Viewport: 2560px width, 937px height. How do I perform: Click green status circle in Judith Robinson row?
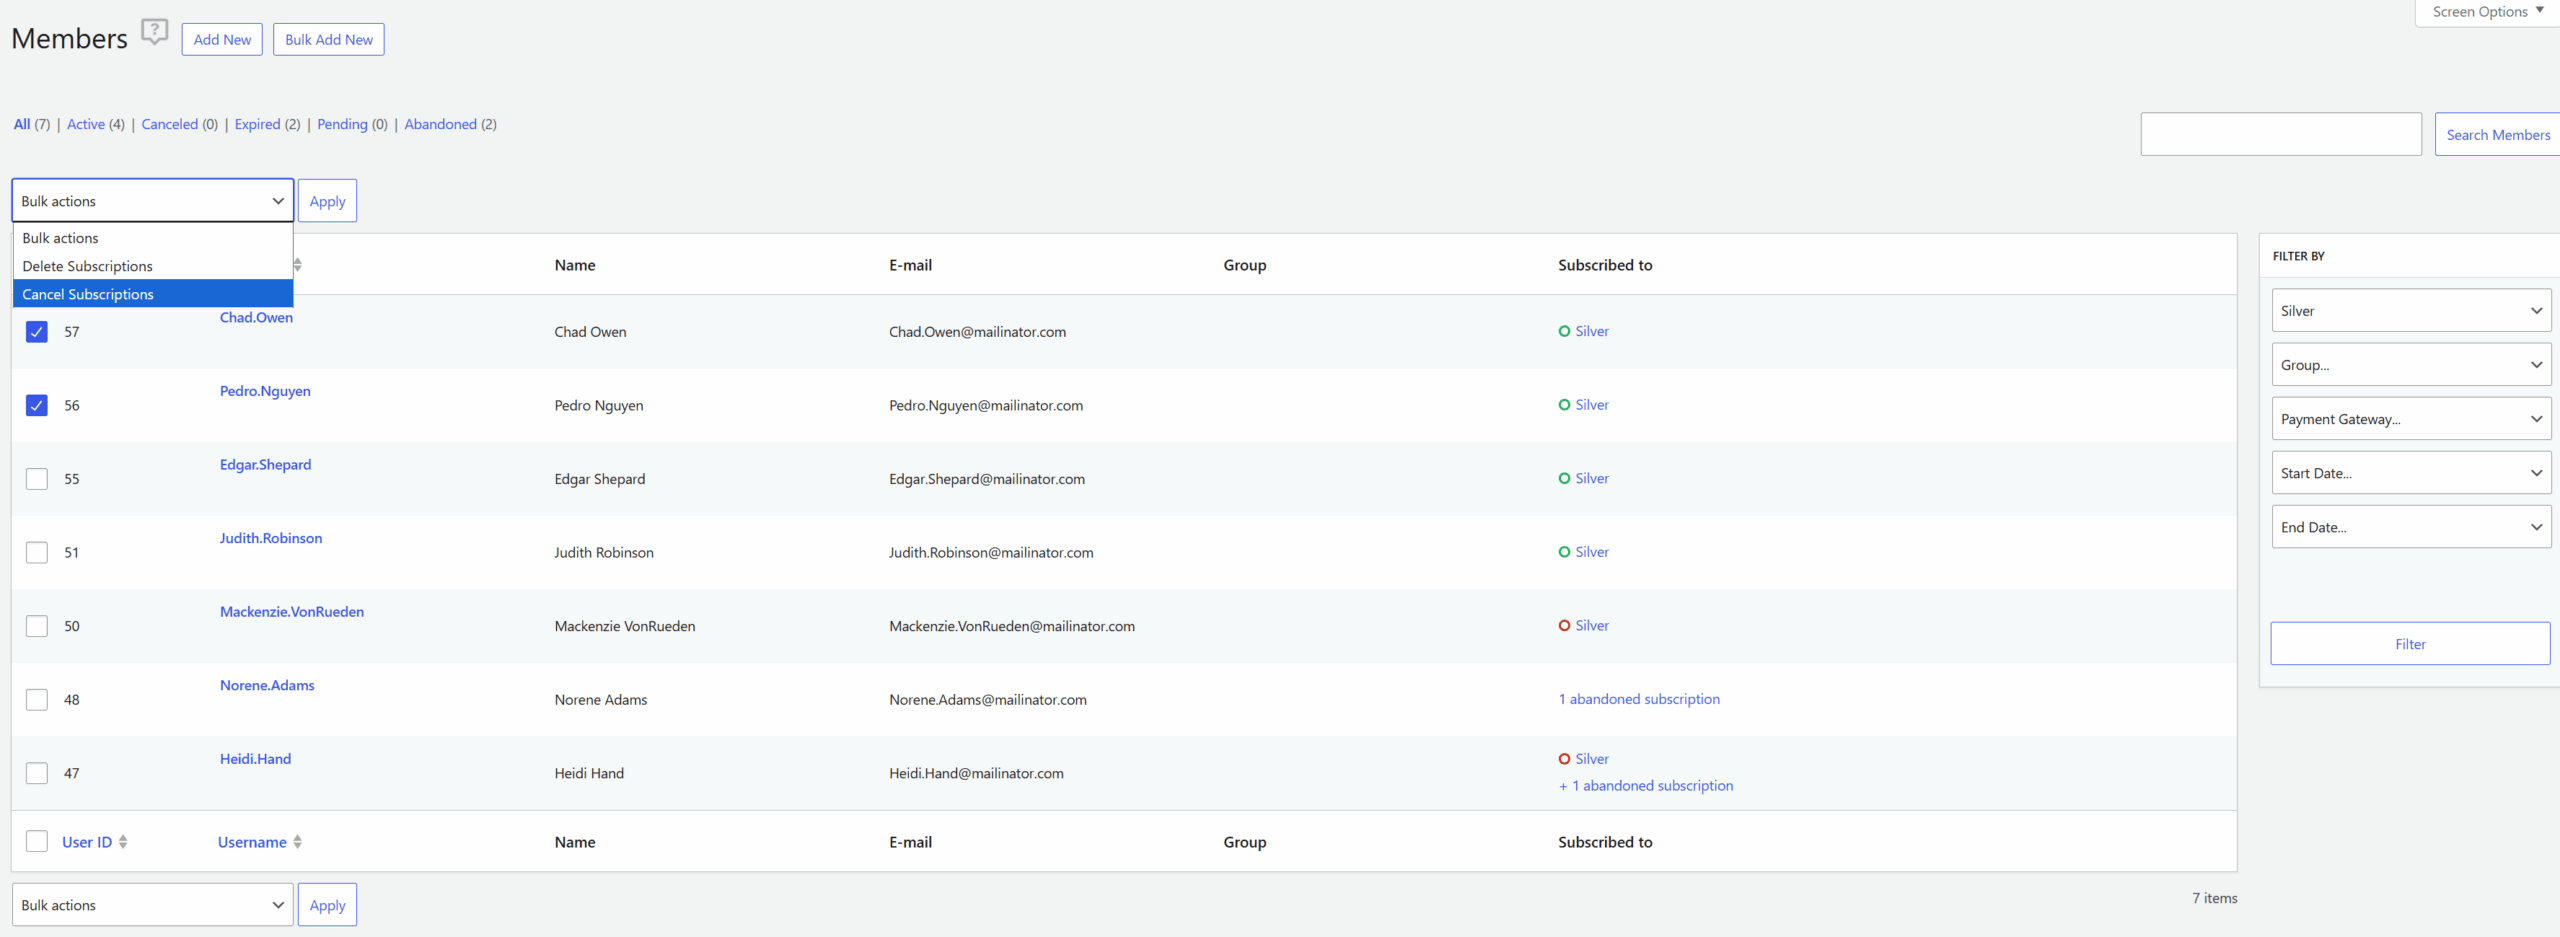coord(1564,552)
